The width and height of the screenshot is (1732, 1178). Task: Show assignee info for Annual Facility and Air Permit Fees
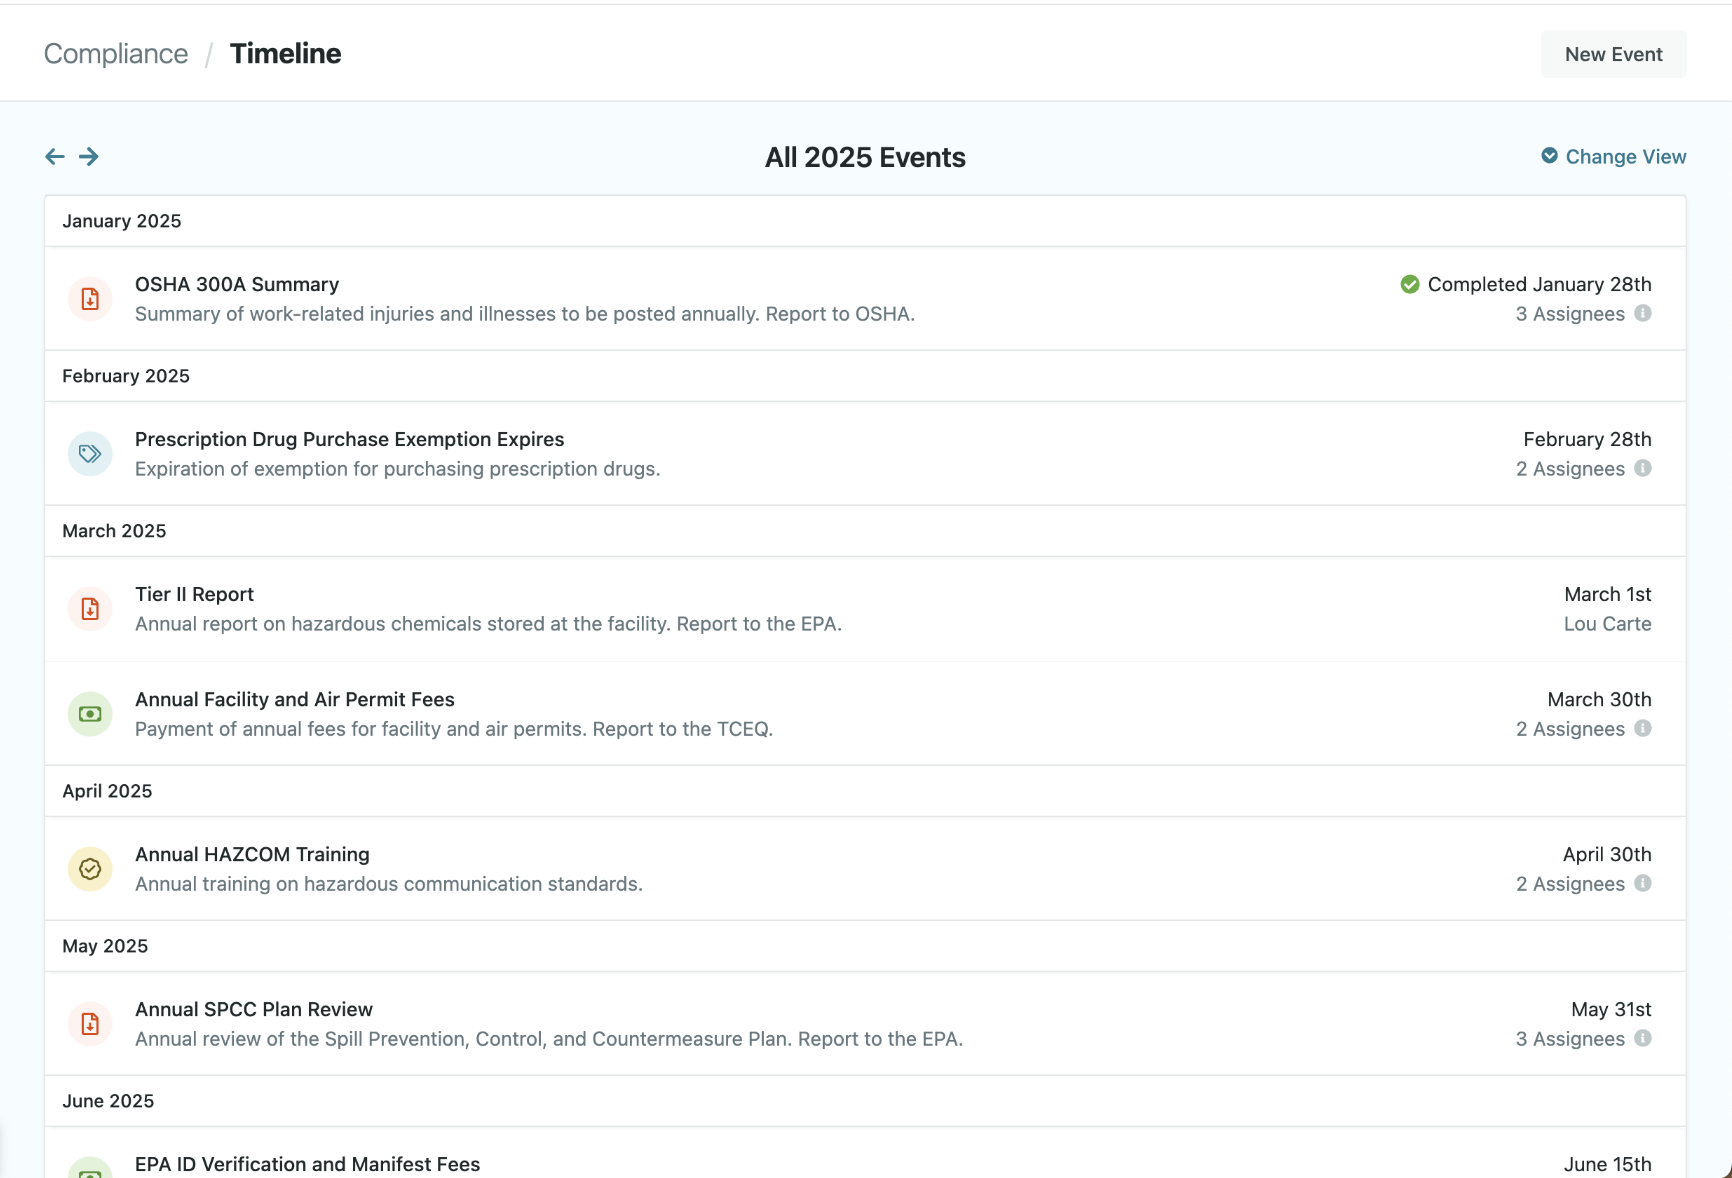[x=1643, y=729]
